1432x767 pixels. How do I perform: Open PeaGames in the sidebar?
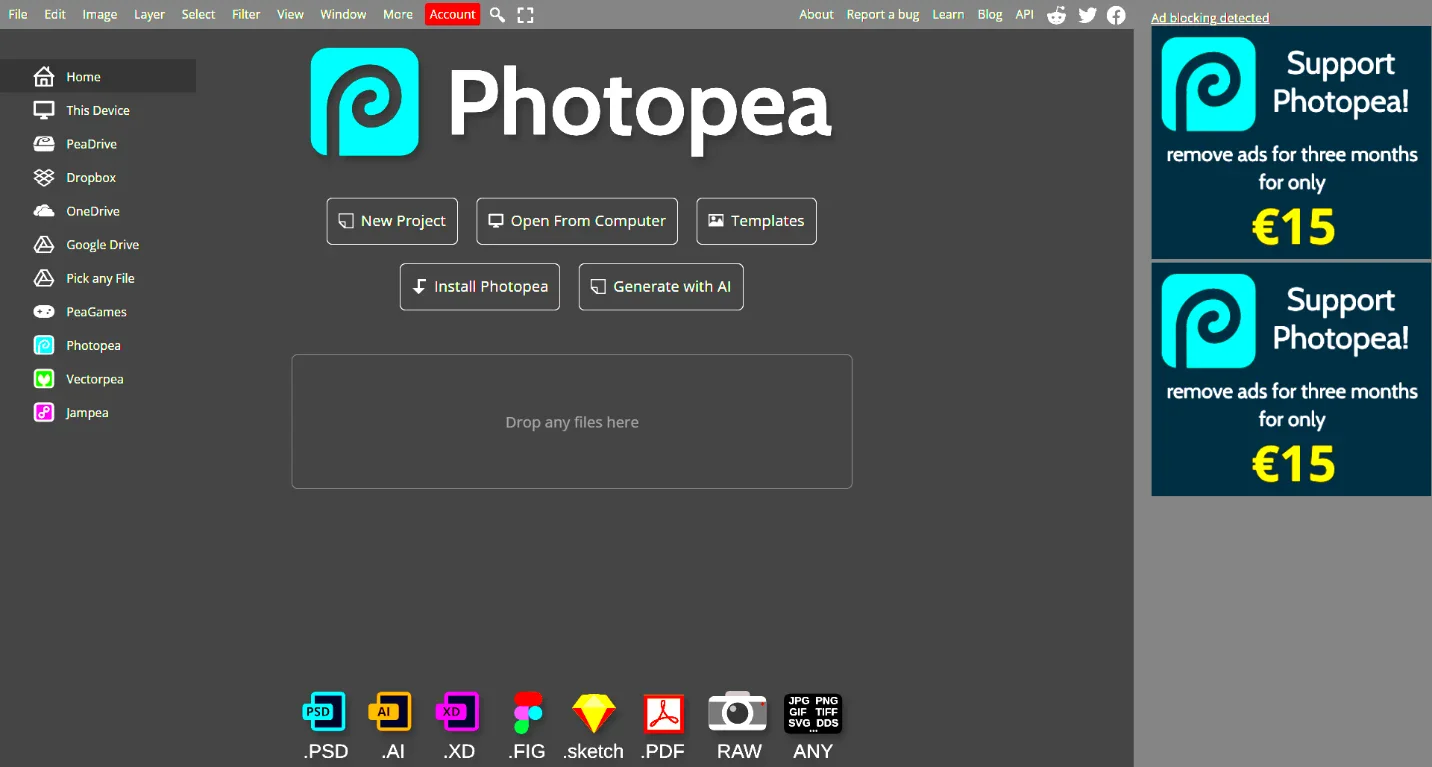[98, 312]
